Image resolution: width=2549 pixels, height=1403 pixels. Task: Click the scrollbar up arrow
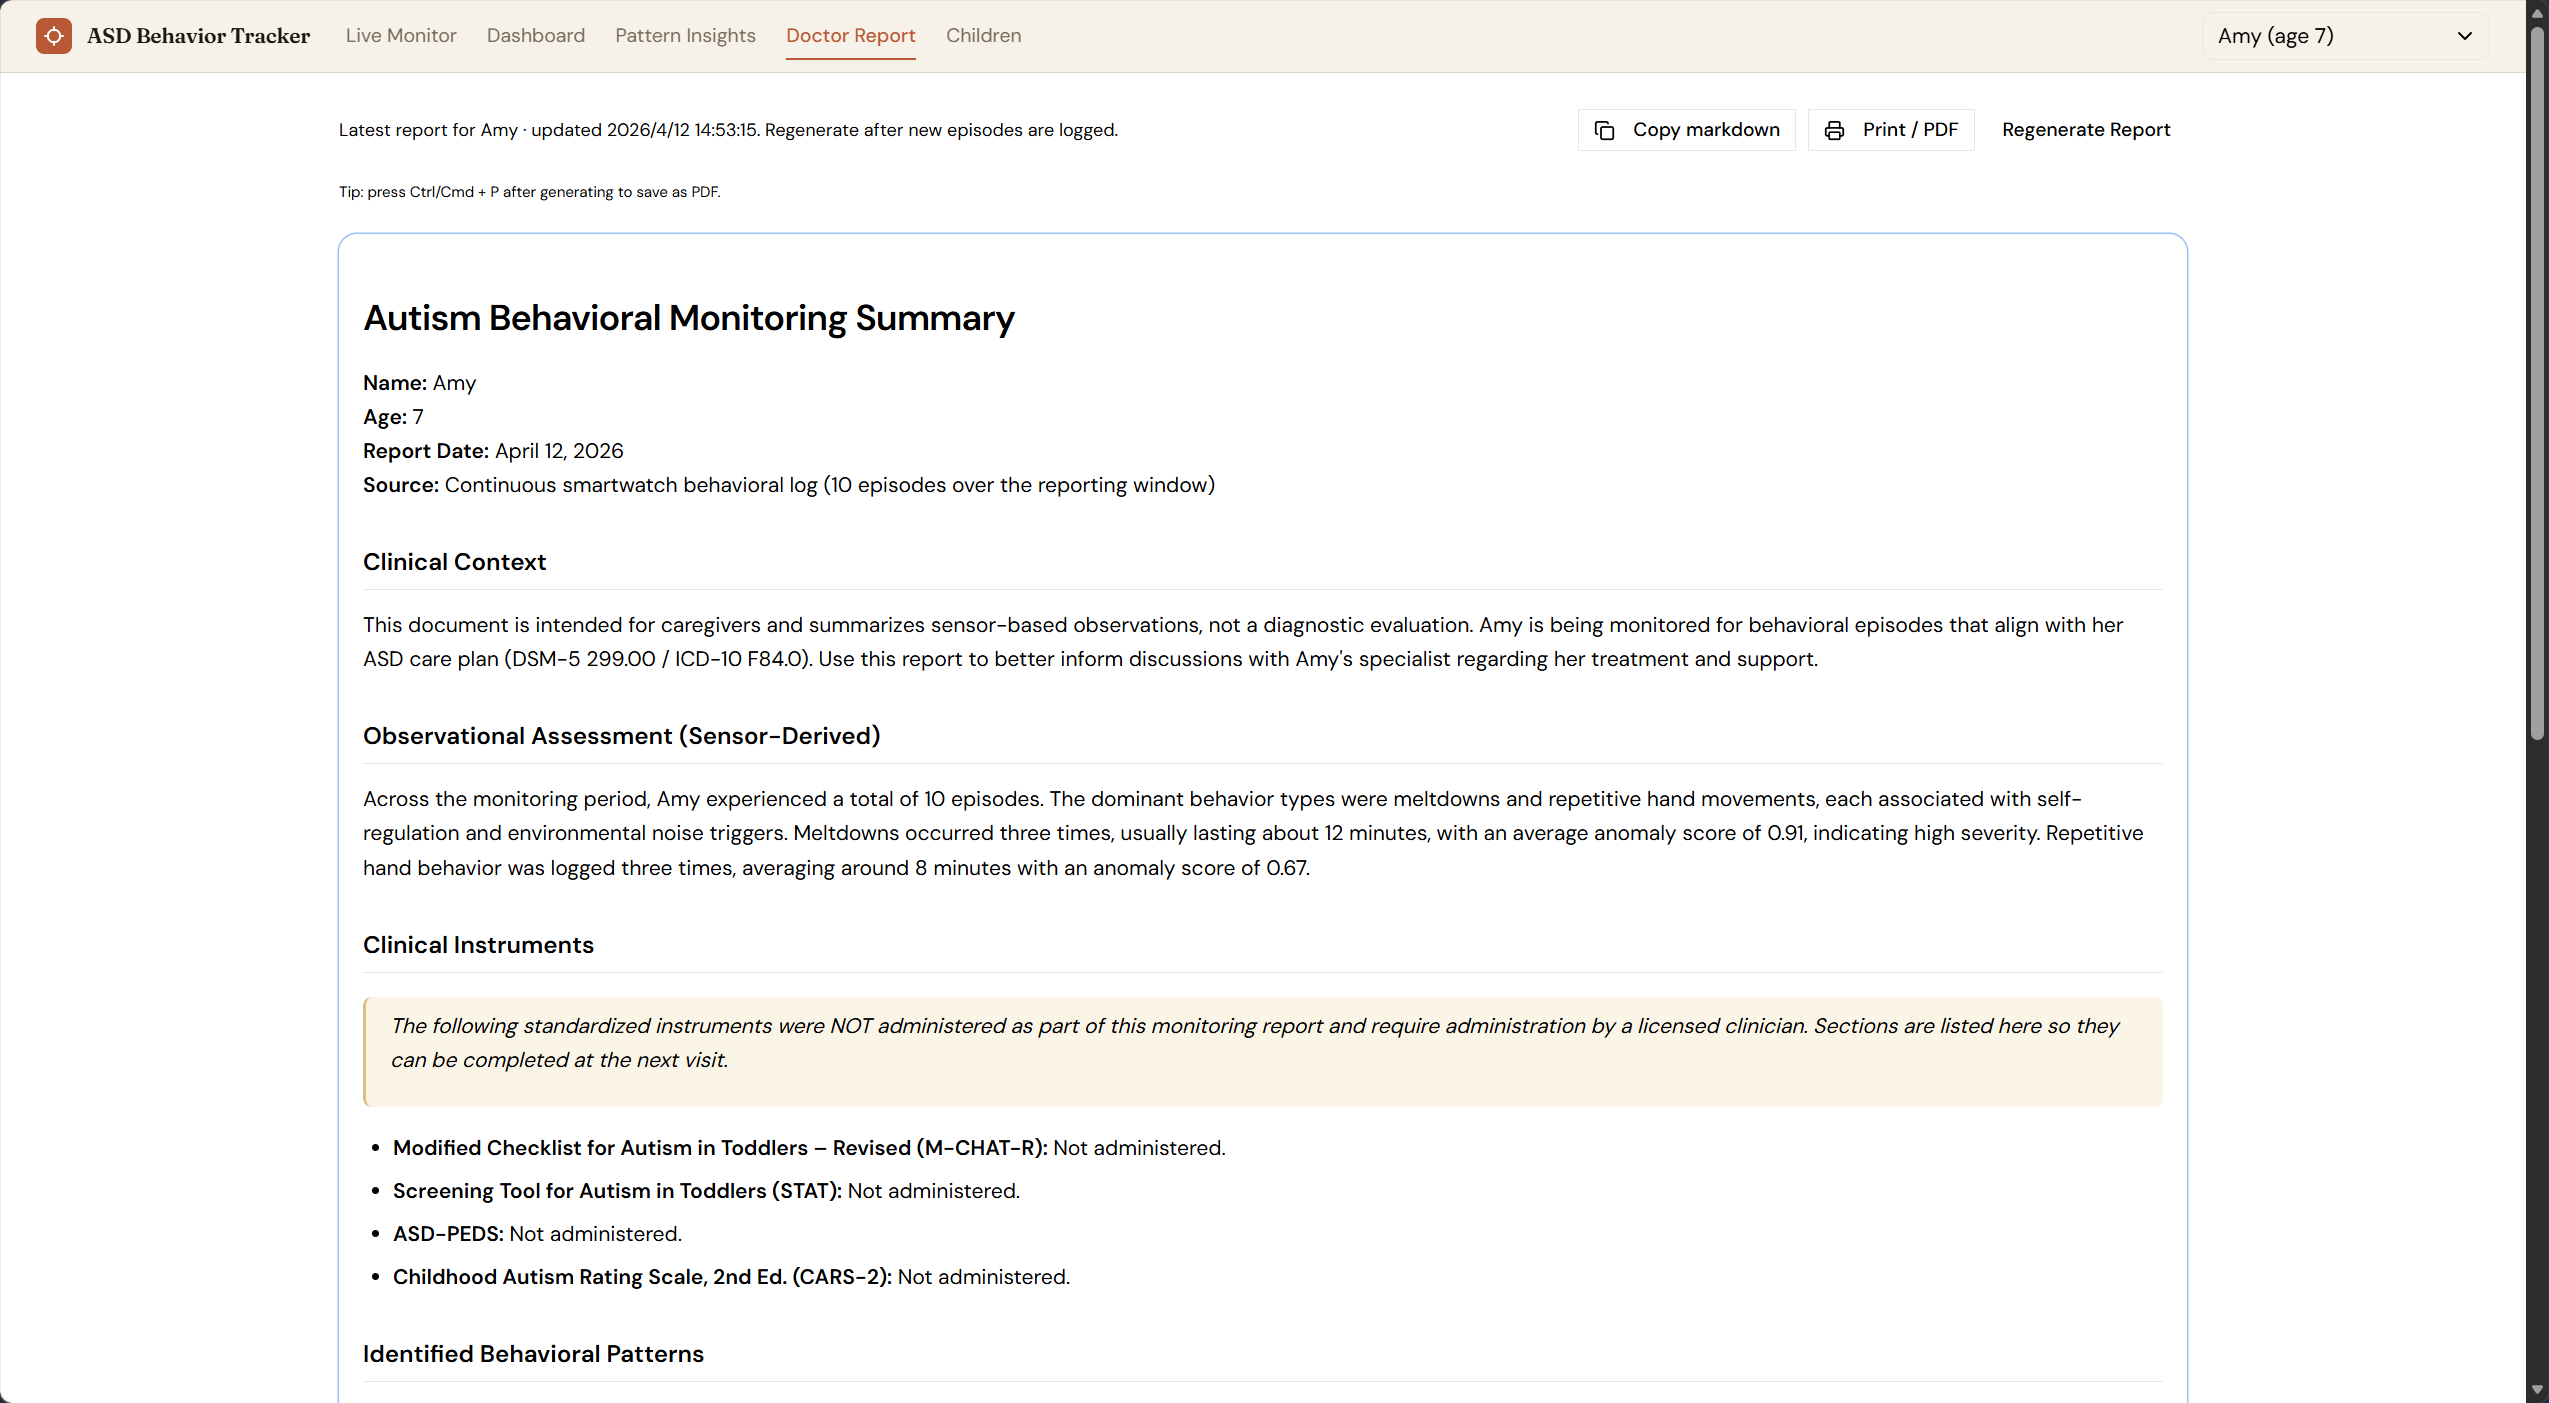[2537, 12]
